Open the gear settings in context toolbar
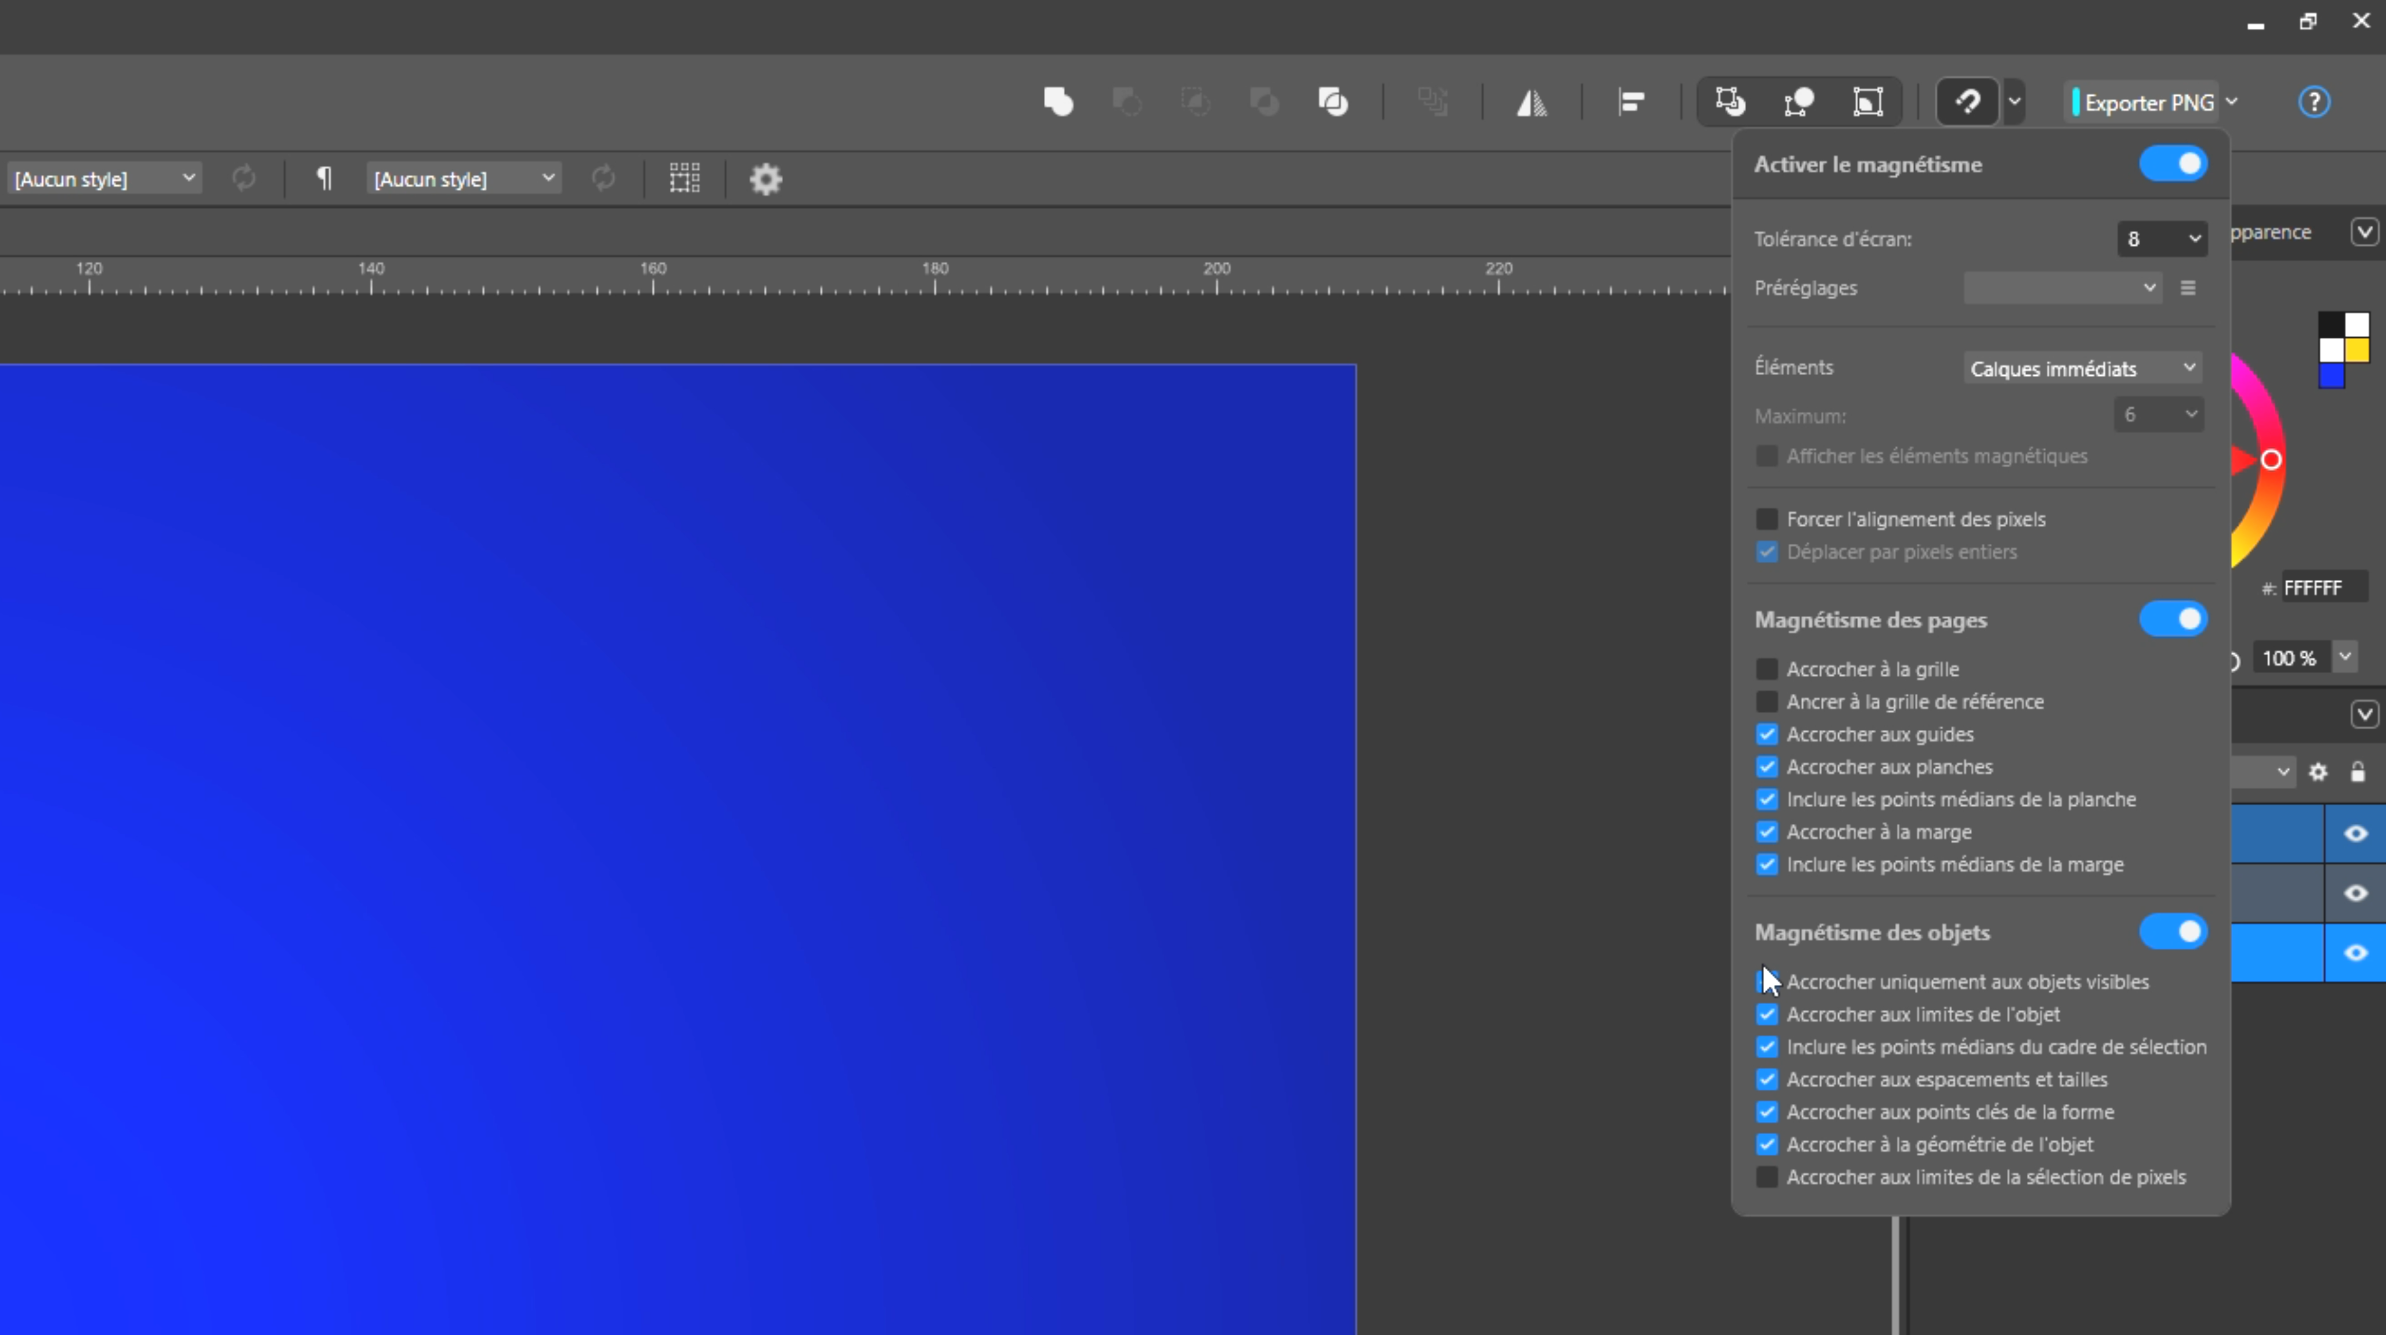2386x1335 pixels. (x=765, y=179)
